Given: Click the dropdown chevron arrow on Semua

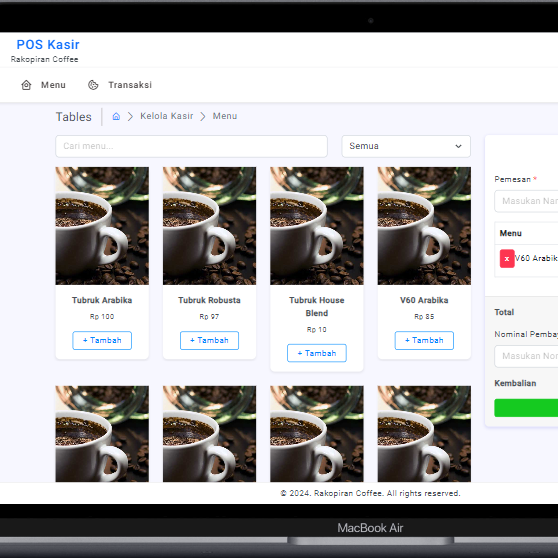Looking at the screenshot, I should [458, 146].
